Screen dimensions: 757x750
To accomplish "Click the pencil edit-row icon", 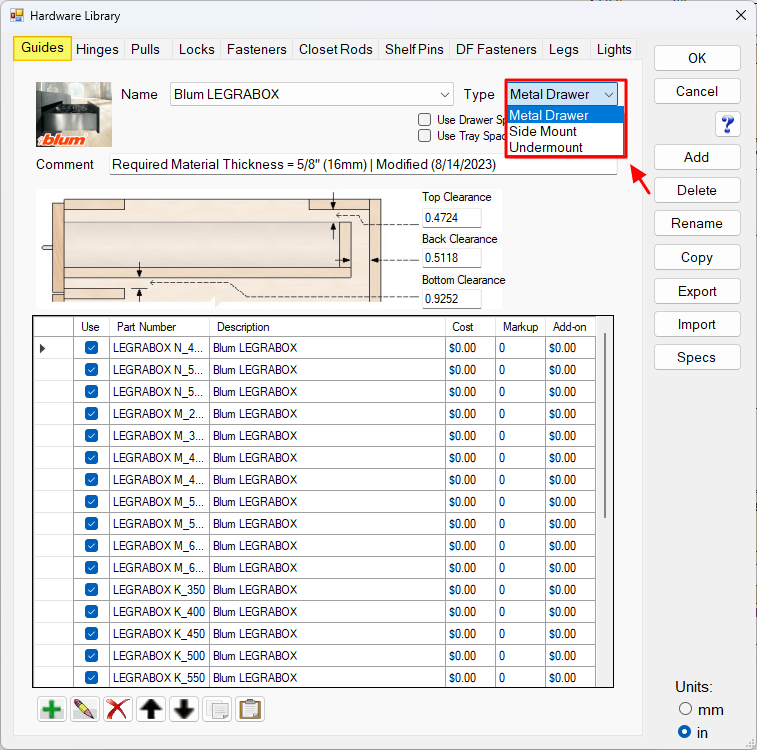I will (85, 709).
